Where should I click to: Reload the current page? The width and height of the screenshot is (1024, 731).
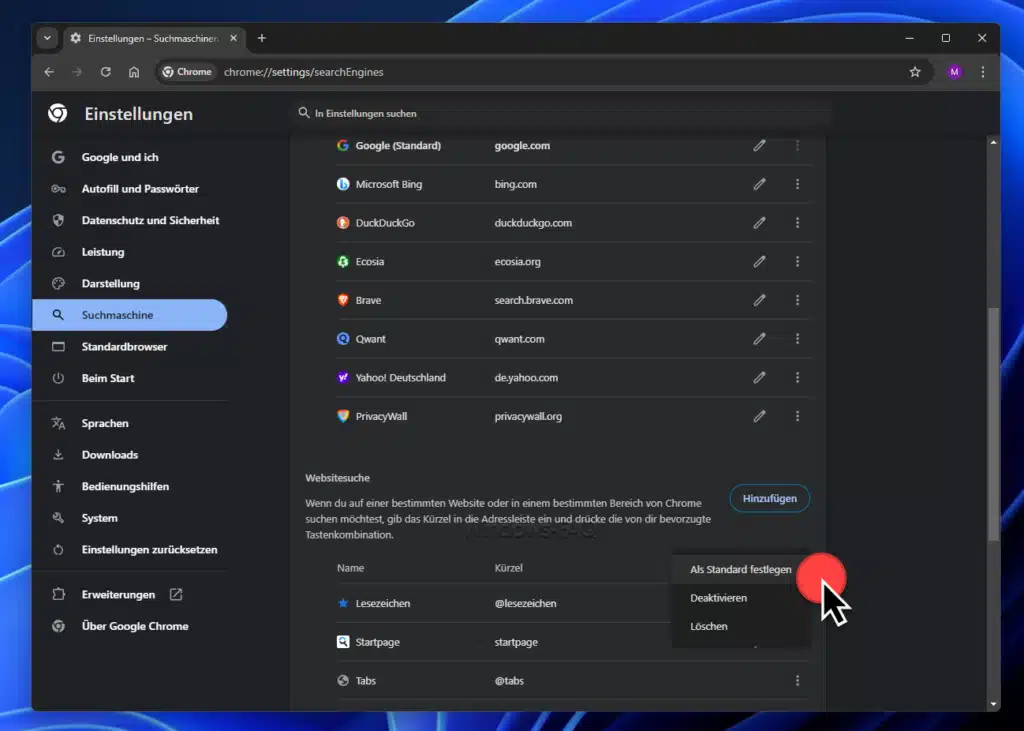[105, 72]
